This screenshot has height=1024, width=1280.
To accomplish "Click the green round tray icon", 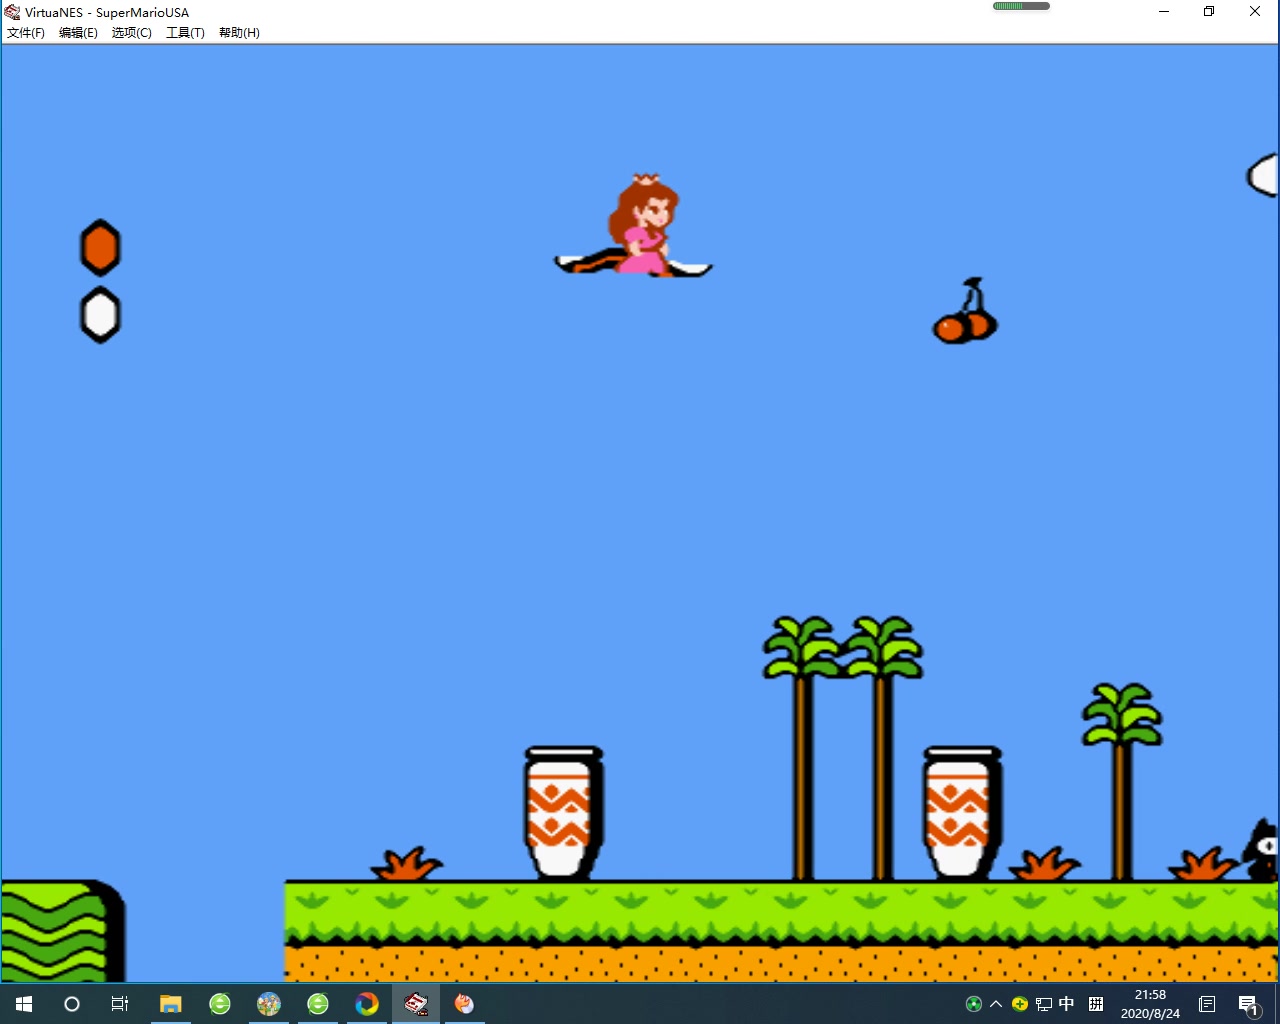I will 974,1004.
